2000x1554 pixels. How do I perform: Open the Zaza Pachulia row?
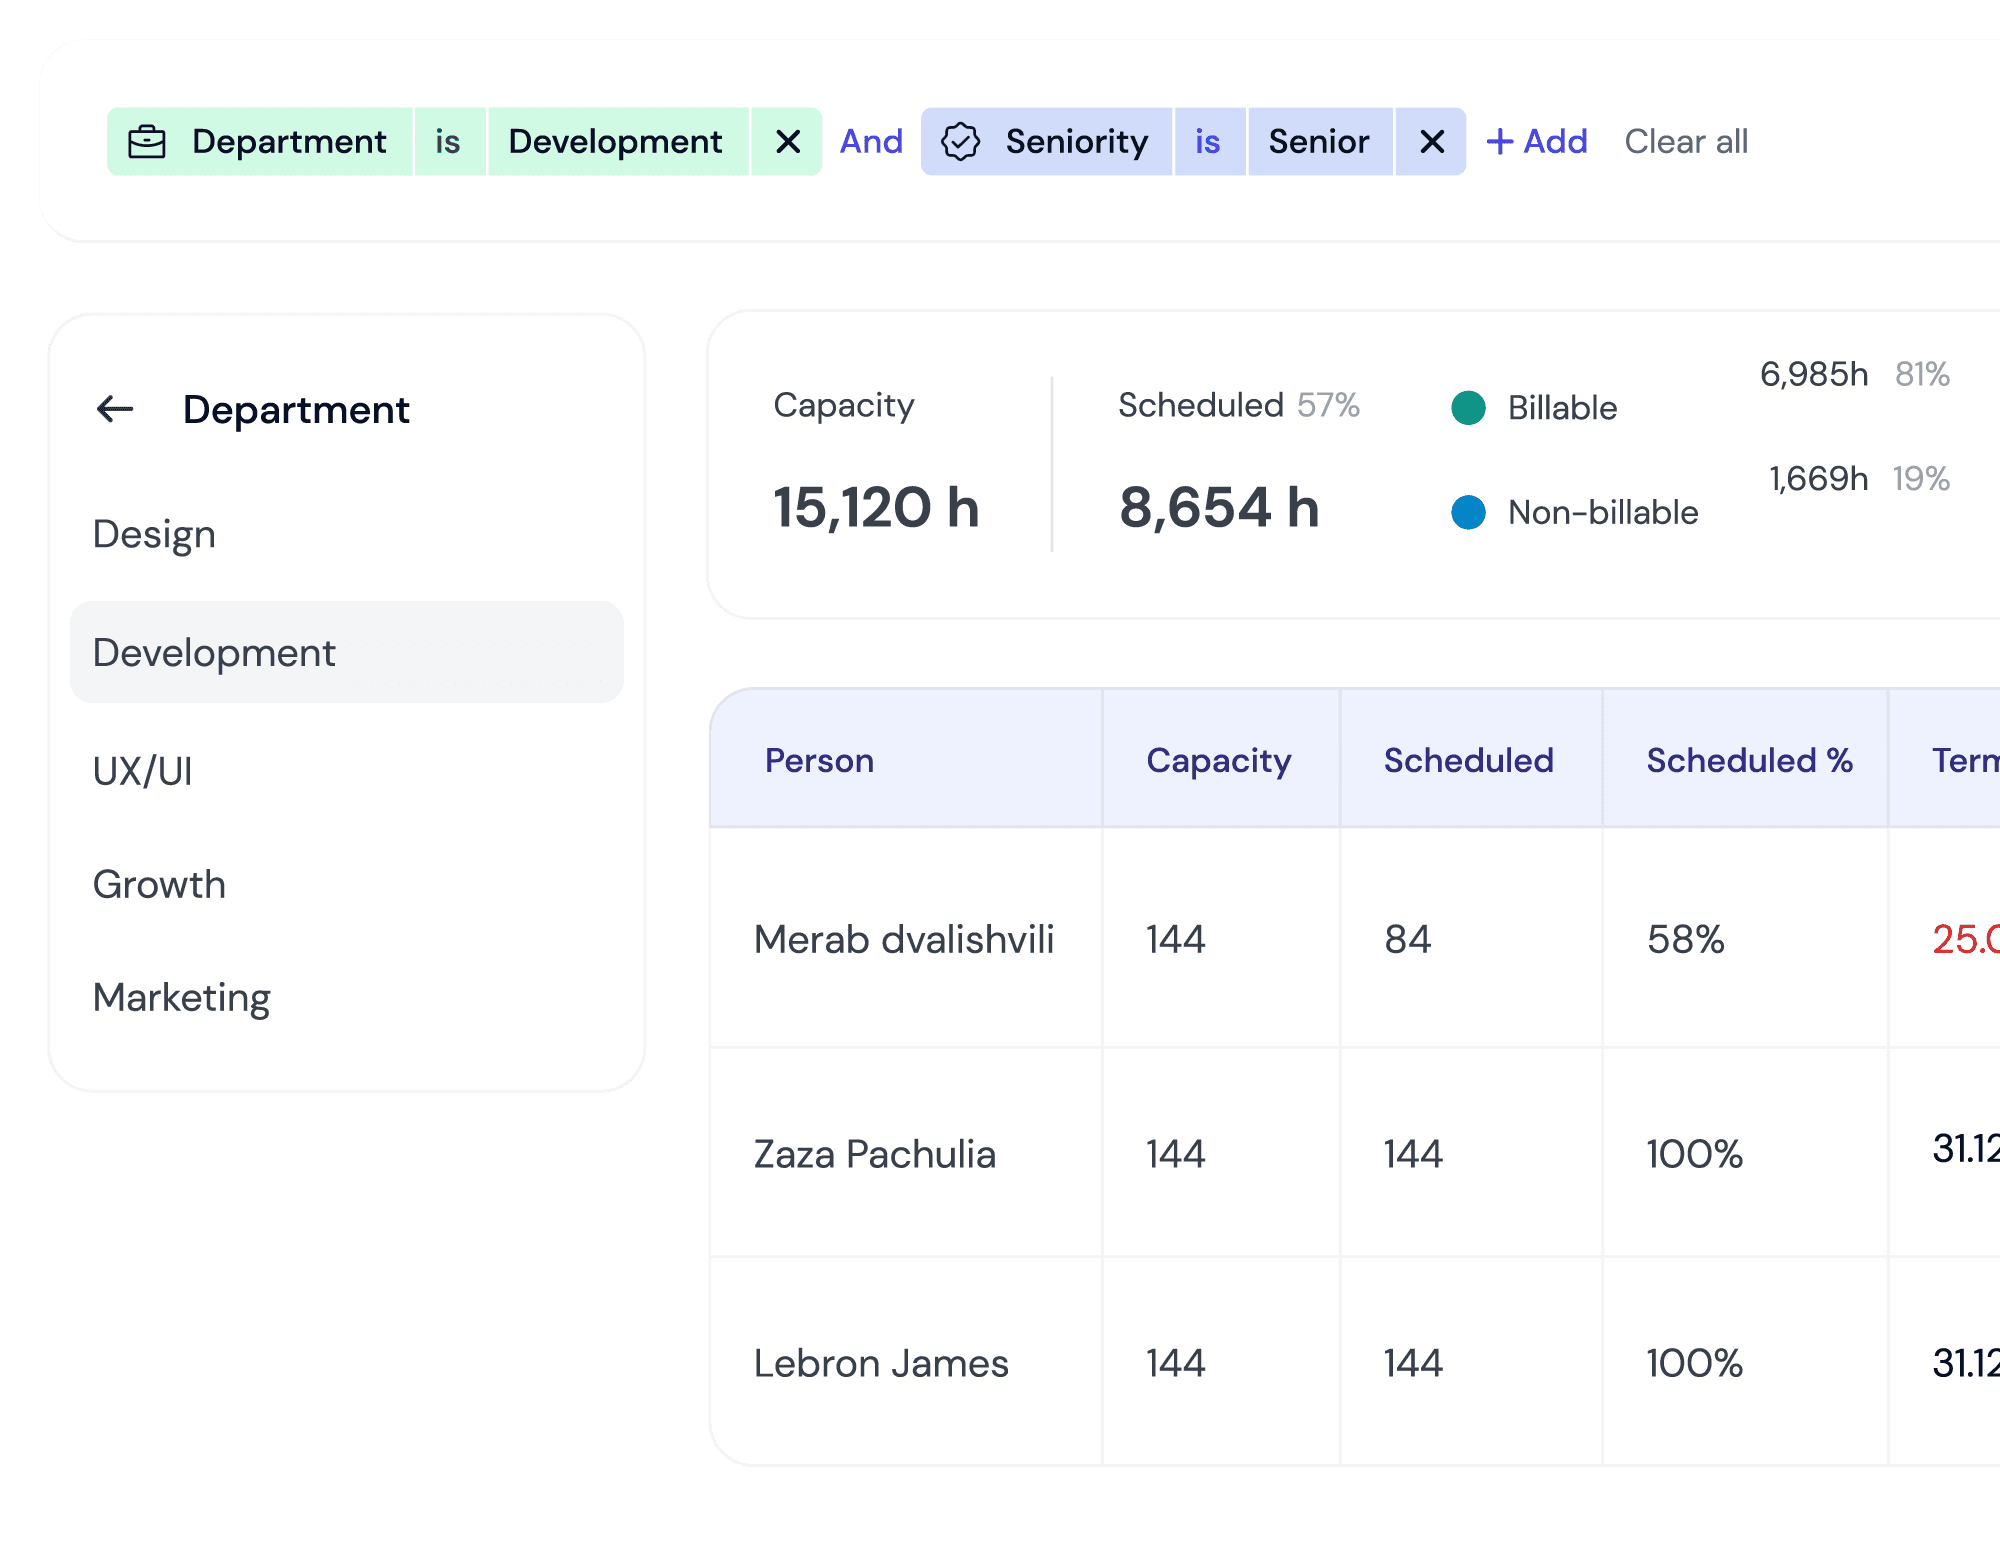[875, 1154]
